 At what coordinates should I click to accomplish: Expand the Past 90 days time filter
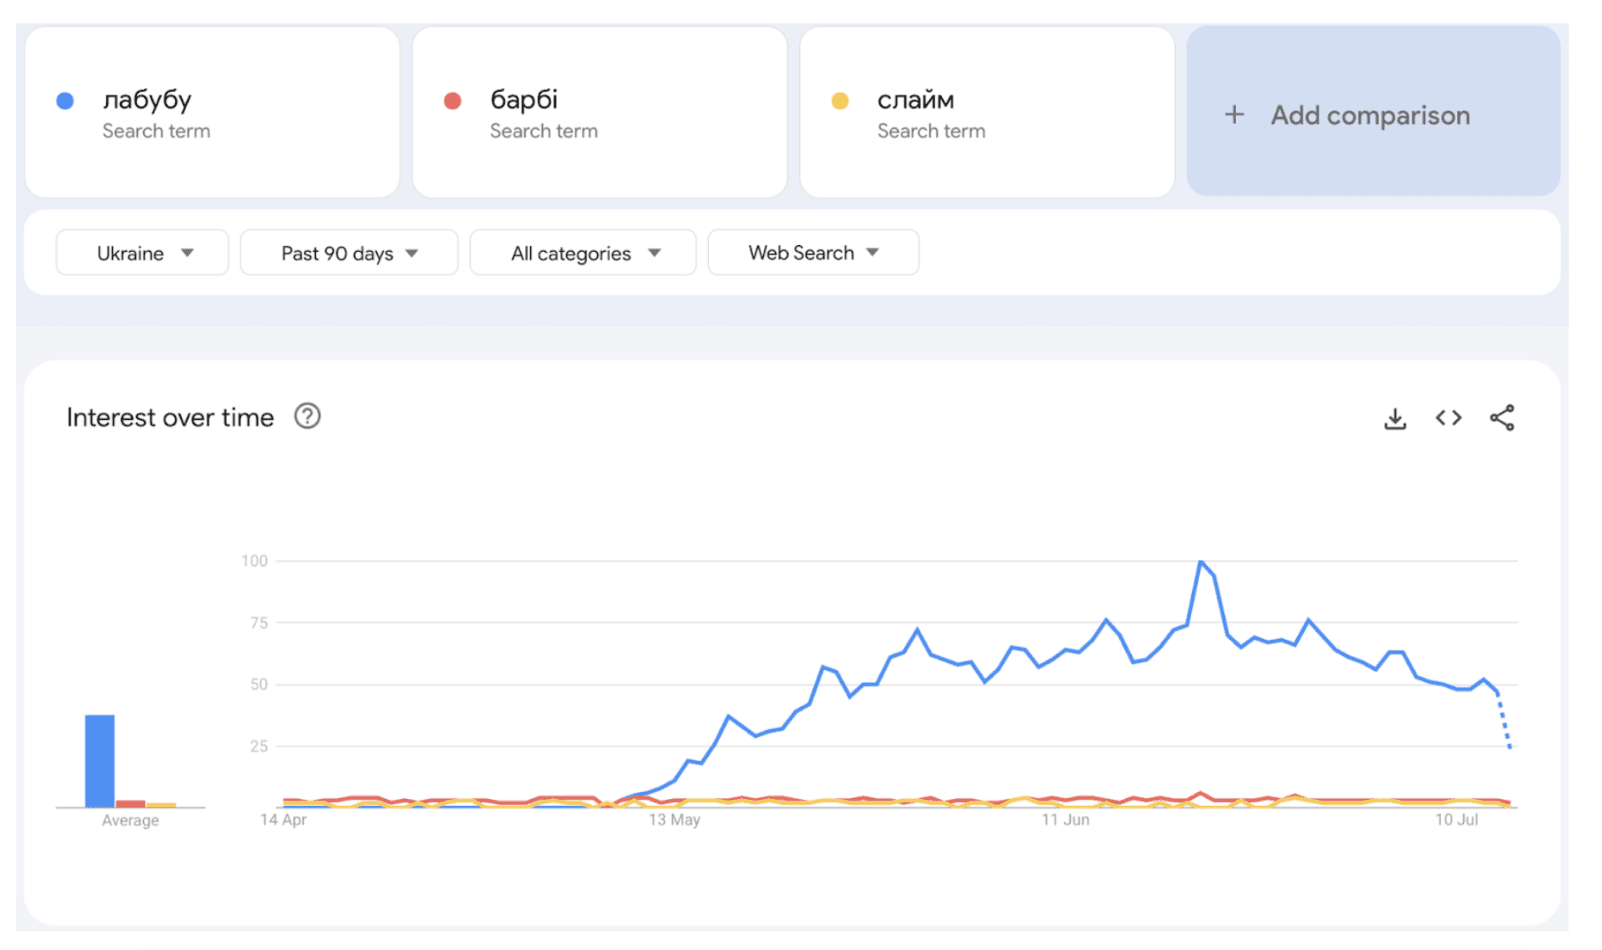pos(349,253)
